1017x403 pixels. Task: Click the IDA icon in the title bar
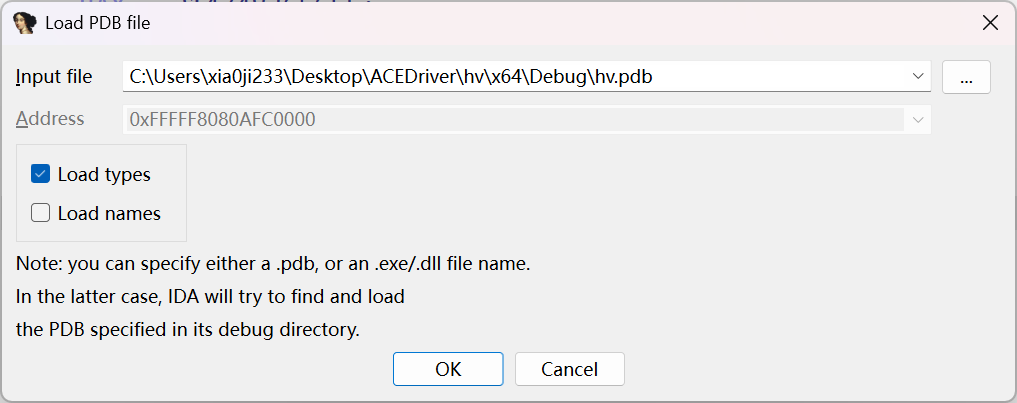(24, 22)
